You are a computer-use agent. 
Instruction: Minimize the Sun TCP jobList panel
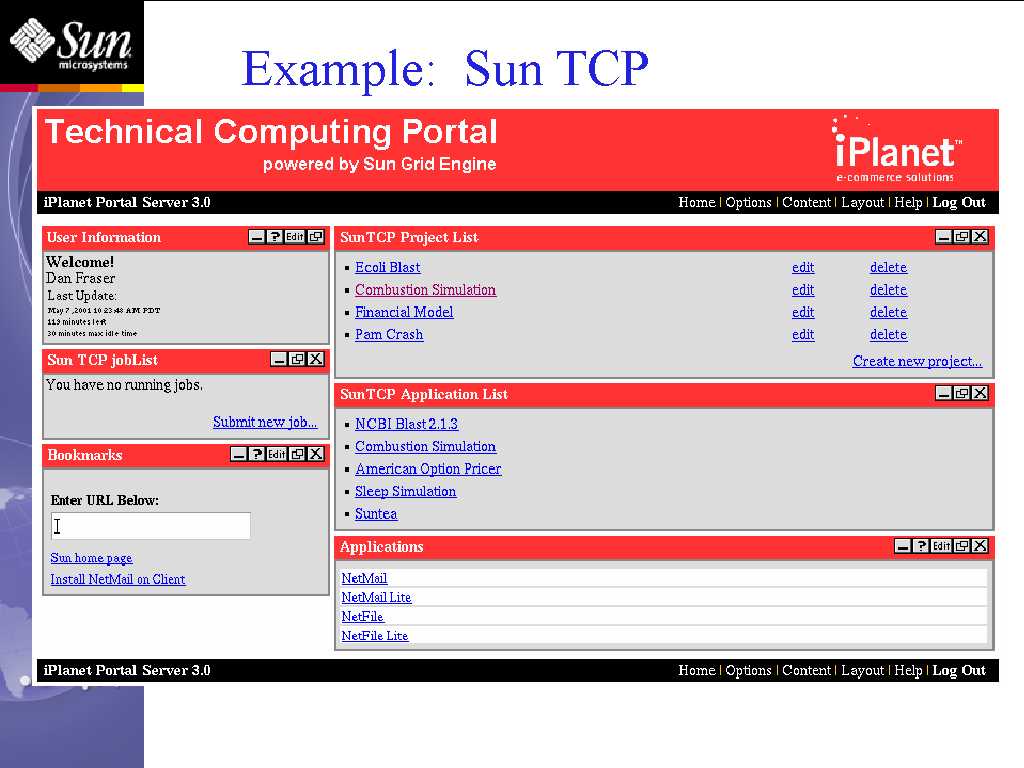pos(279,359)
